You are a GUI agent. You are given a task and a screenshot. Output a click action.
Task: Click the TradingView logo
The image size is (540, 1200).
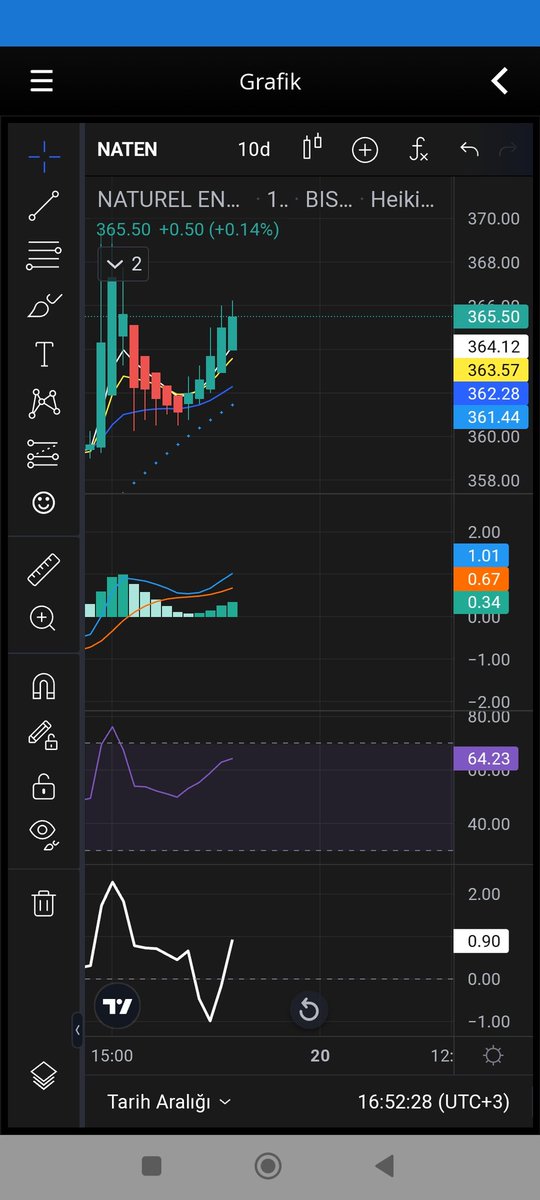[118, 1007]
